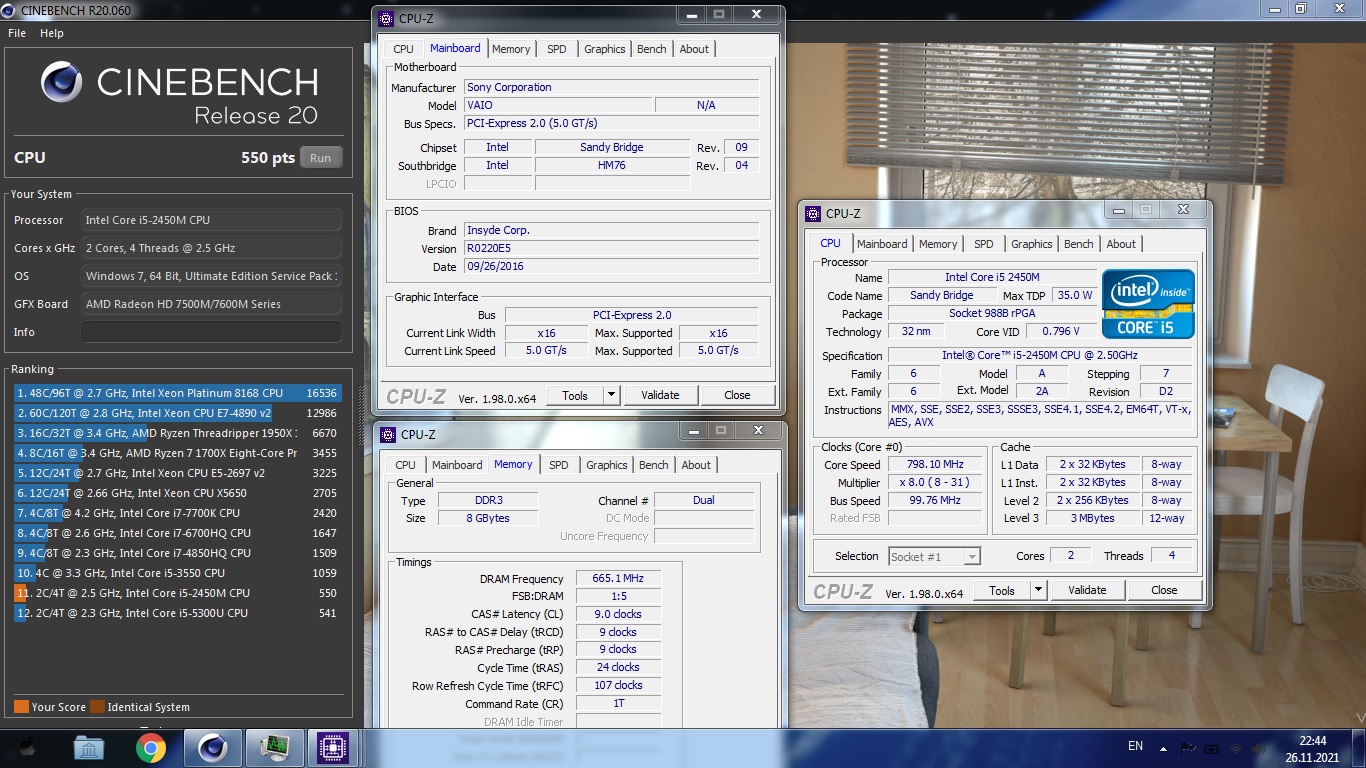Open the Help menu in Cinebench
The height and width of the screenshot is (768, 1366).
pyautogui.click(x=52, y=33)
